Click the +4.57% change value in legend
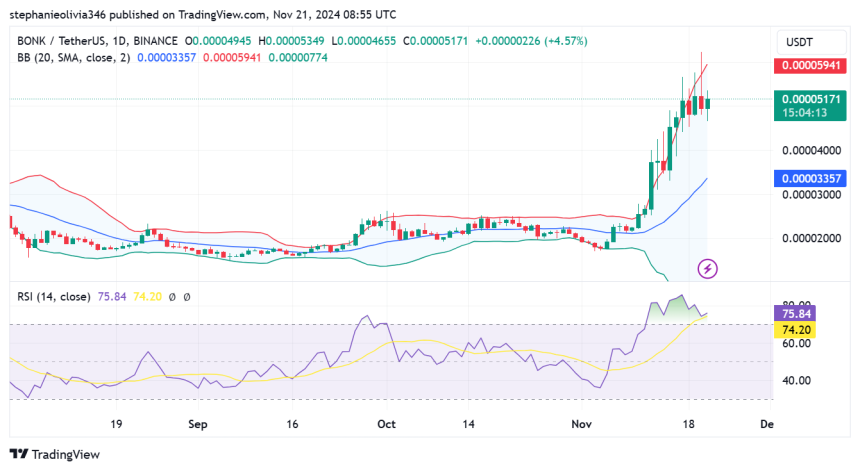The height and width of the screenshot is (471, 860). click(565, 41)
